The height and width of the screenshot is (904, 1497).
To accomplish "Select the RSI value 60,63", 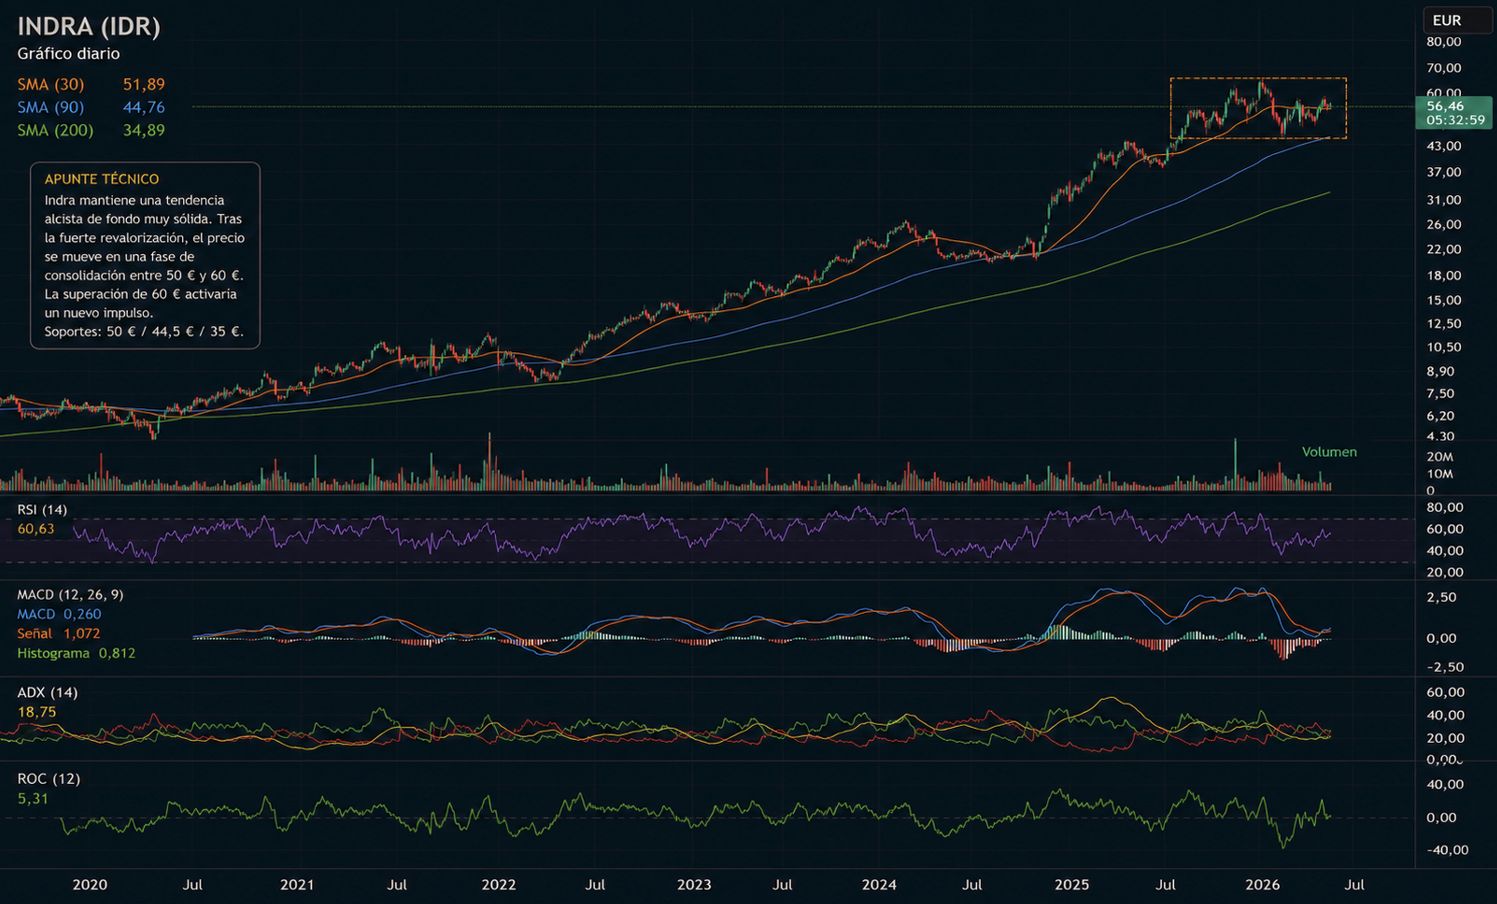I will coord(36,529).
